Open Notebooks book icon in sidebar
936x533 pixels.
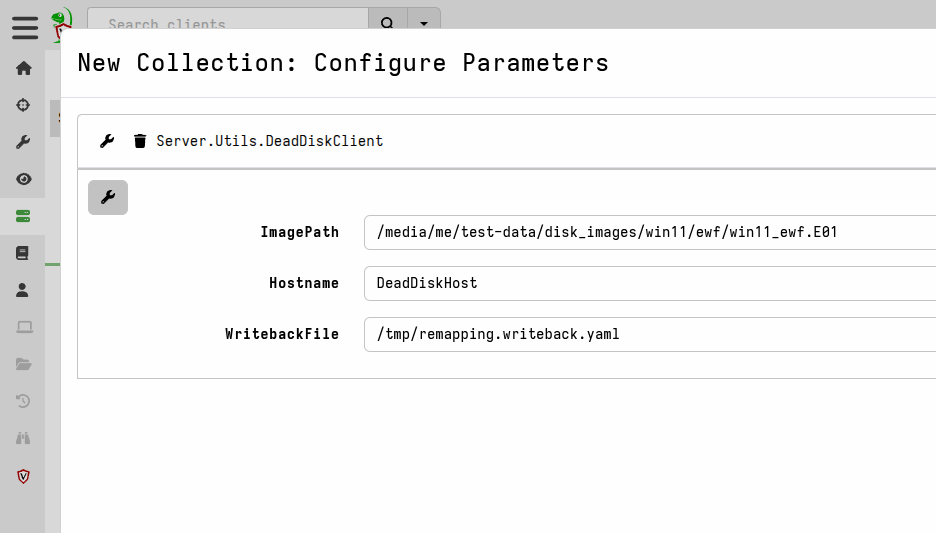pyautogui.click(x=23, y=253)
